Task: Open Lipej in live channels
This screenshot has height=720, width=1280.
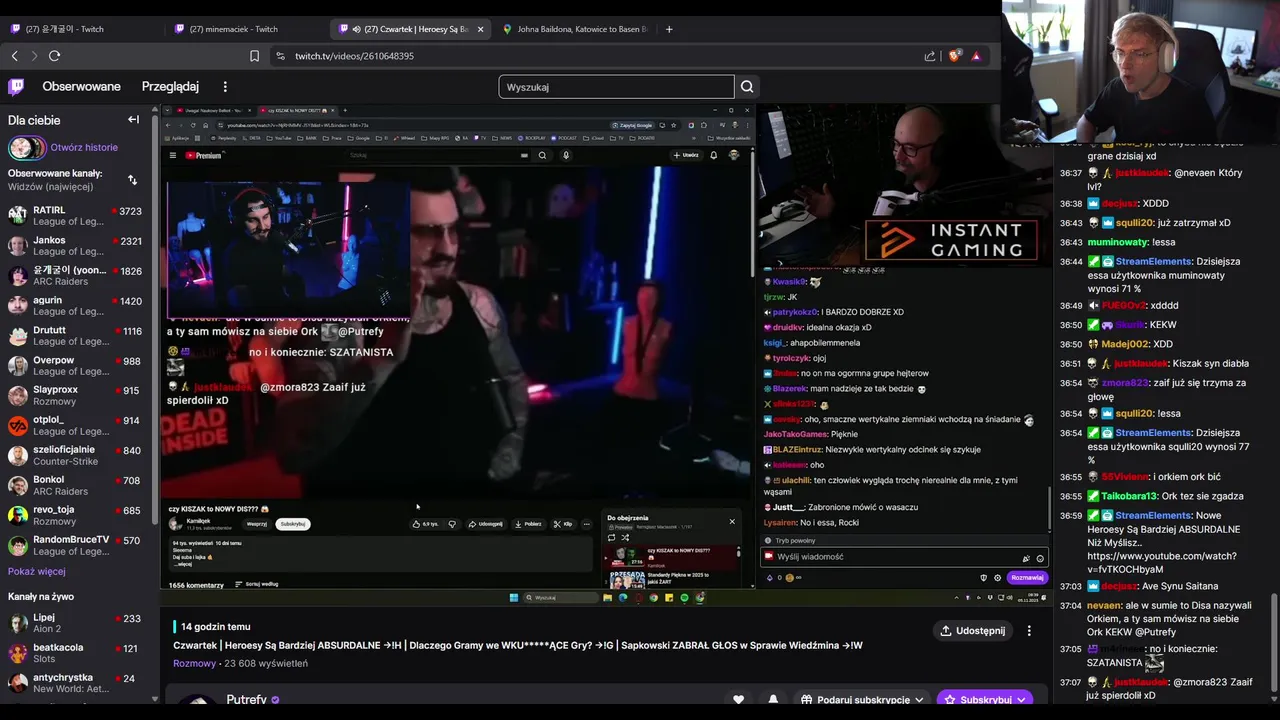Action: pos(75,623)
